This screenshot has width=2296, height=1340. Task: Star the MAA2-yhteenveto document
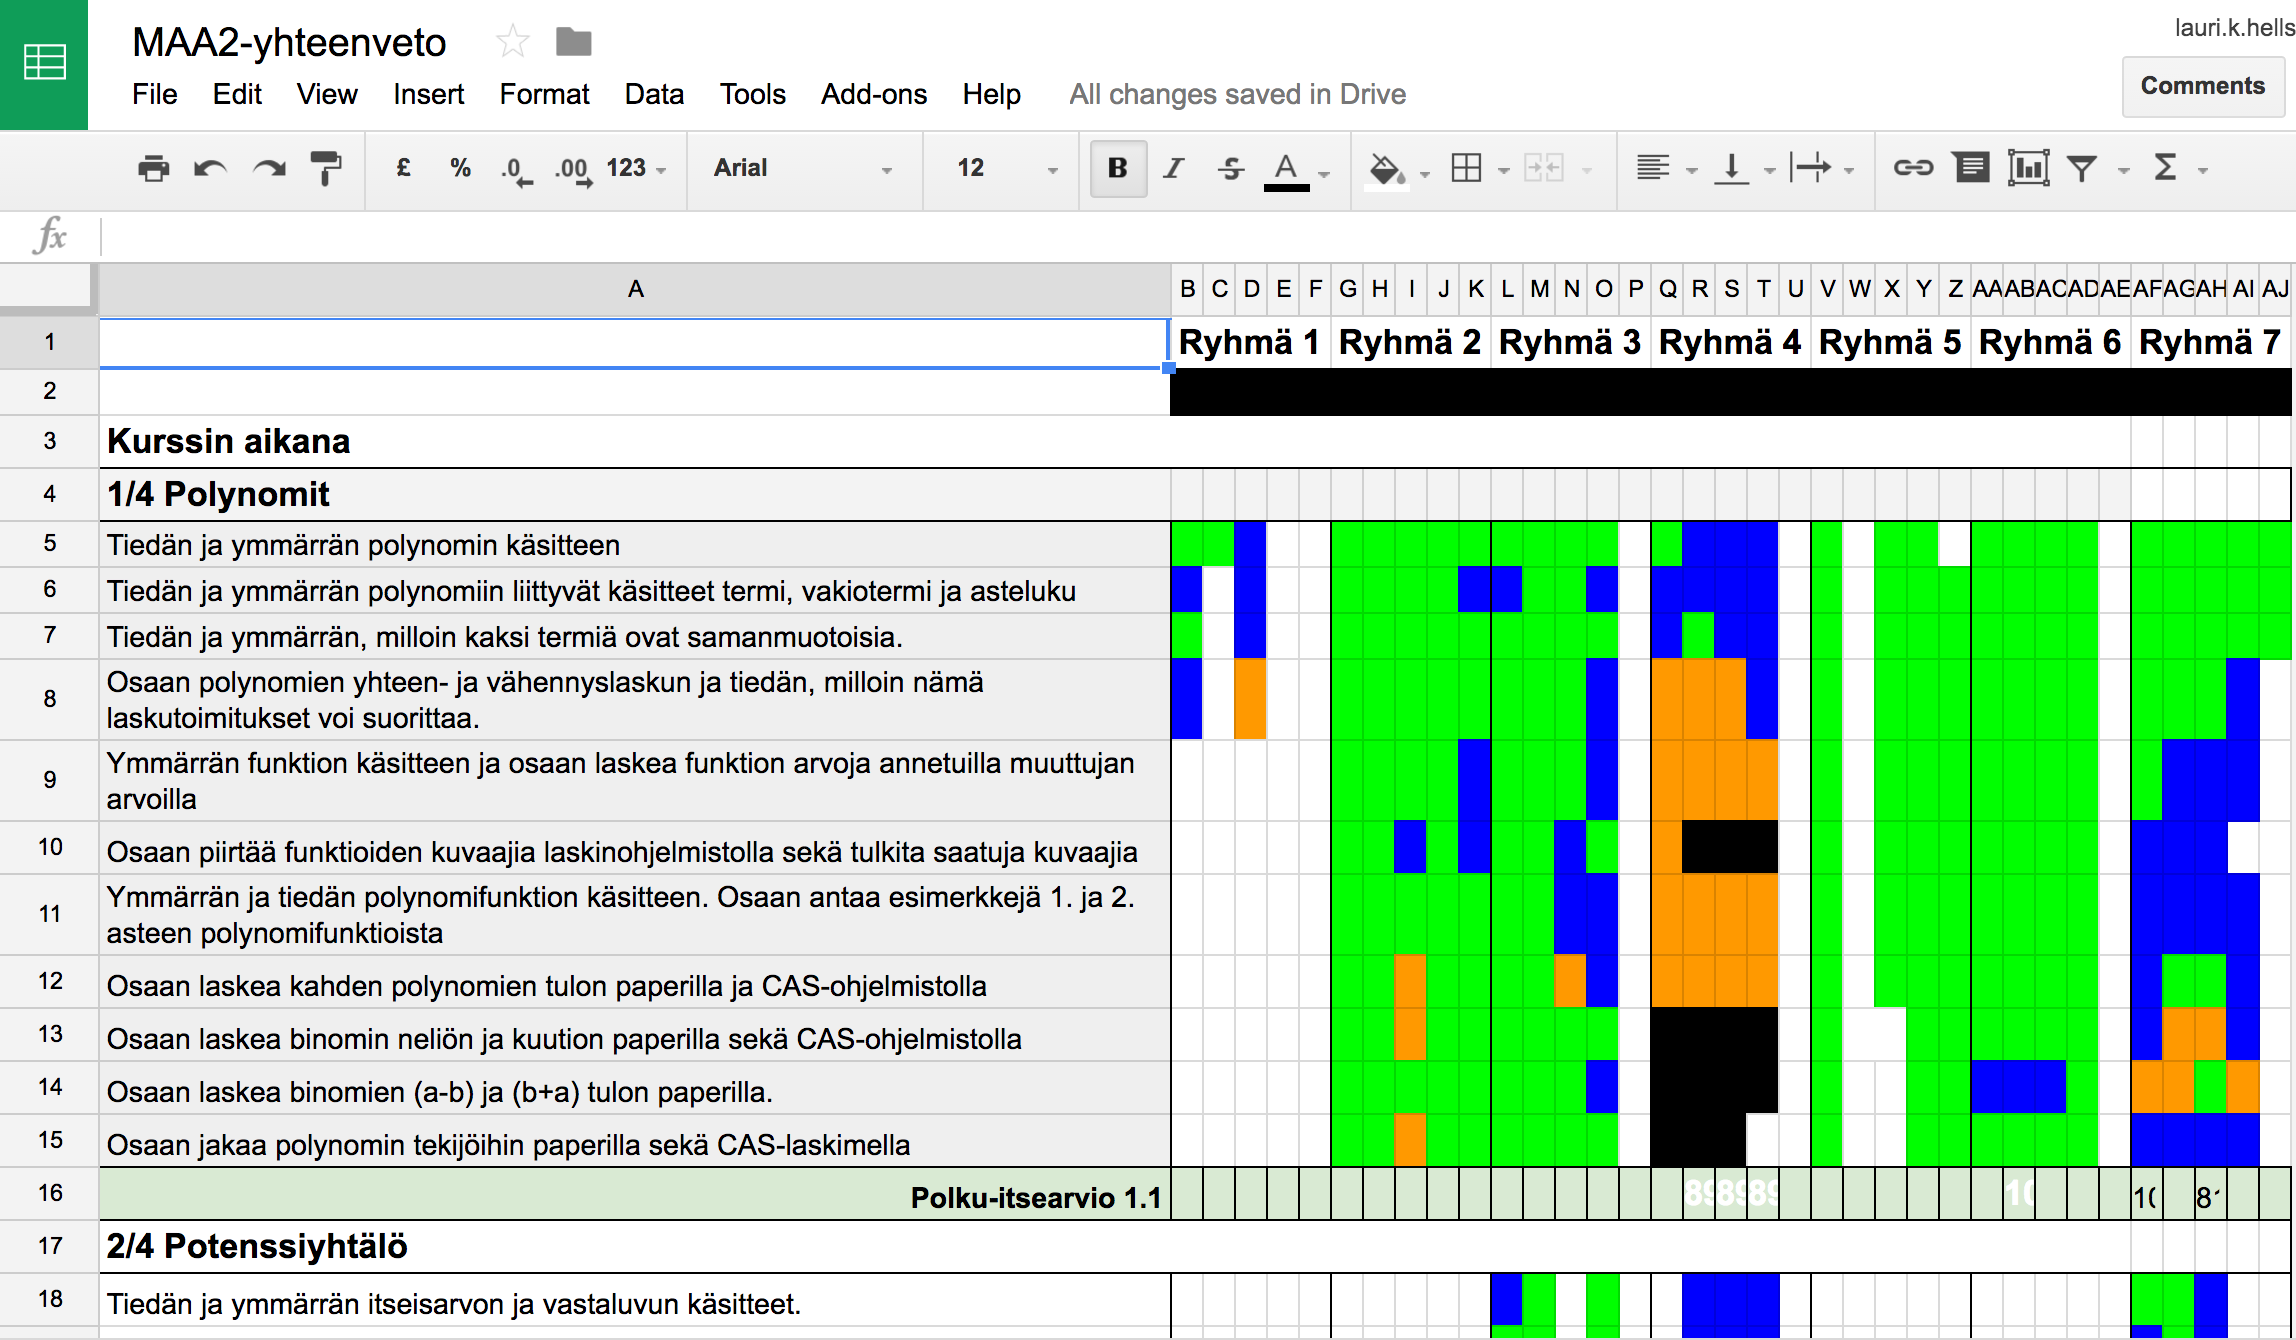(x=513, y=42)
